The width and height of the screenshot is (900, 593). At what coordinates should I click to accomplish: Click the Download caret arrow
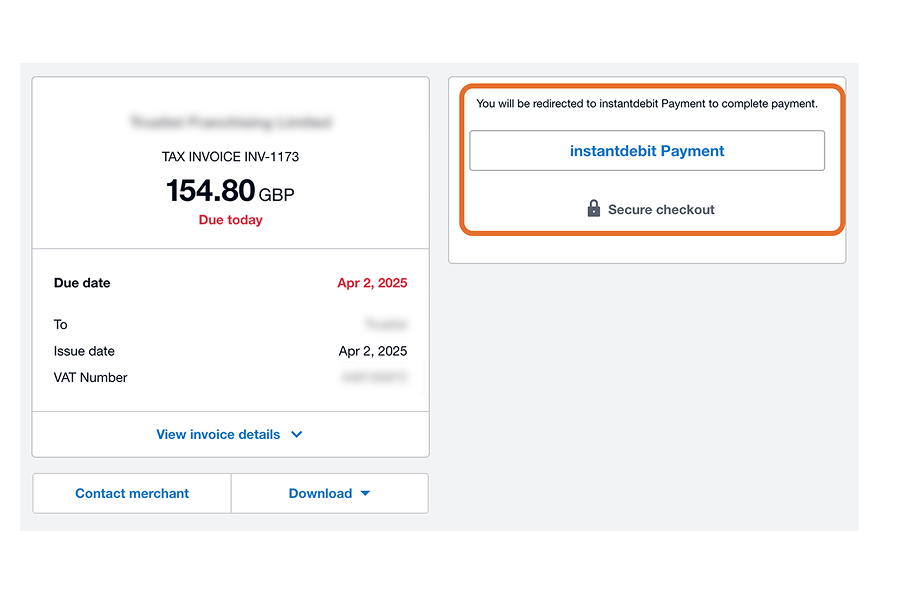[365, 493]
